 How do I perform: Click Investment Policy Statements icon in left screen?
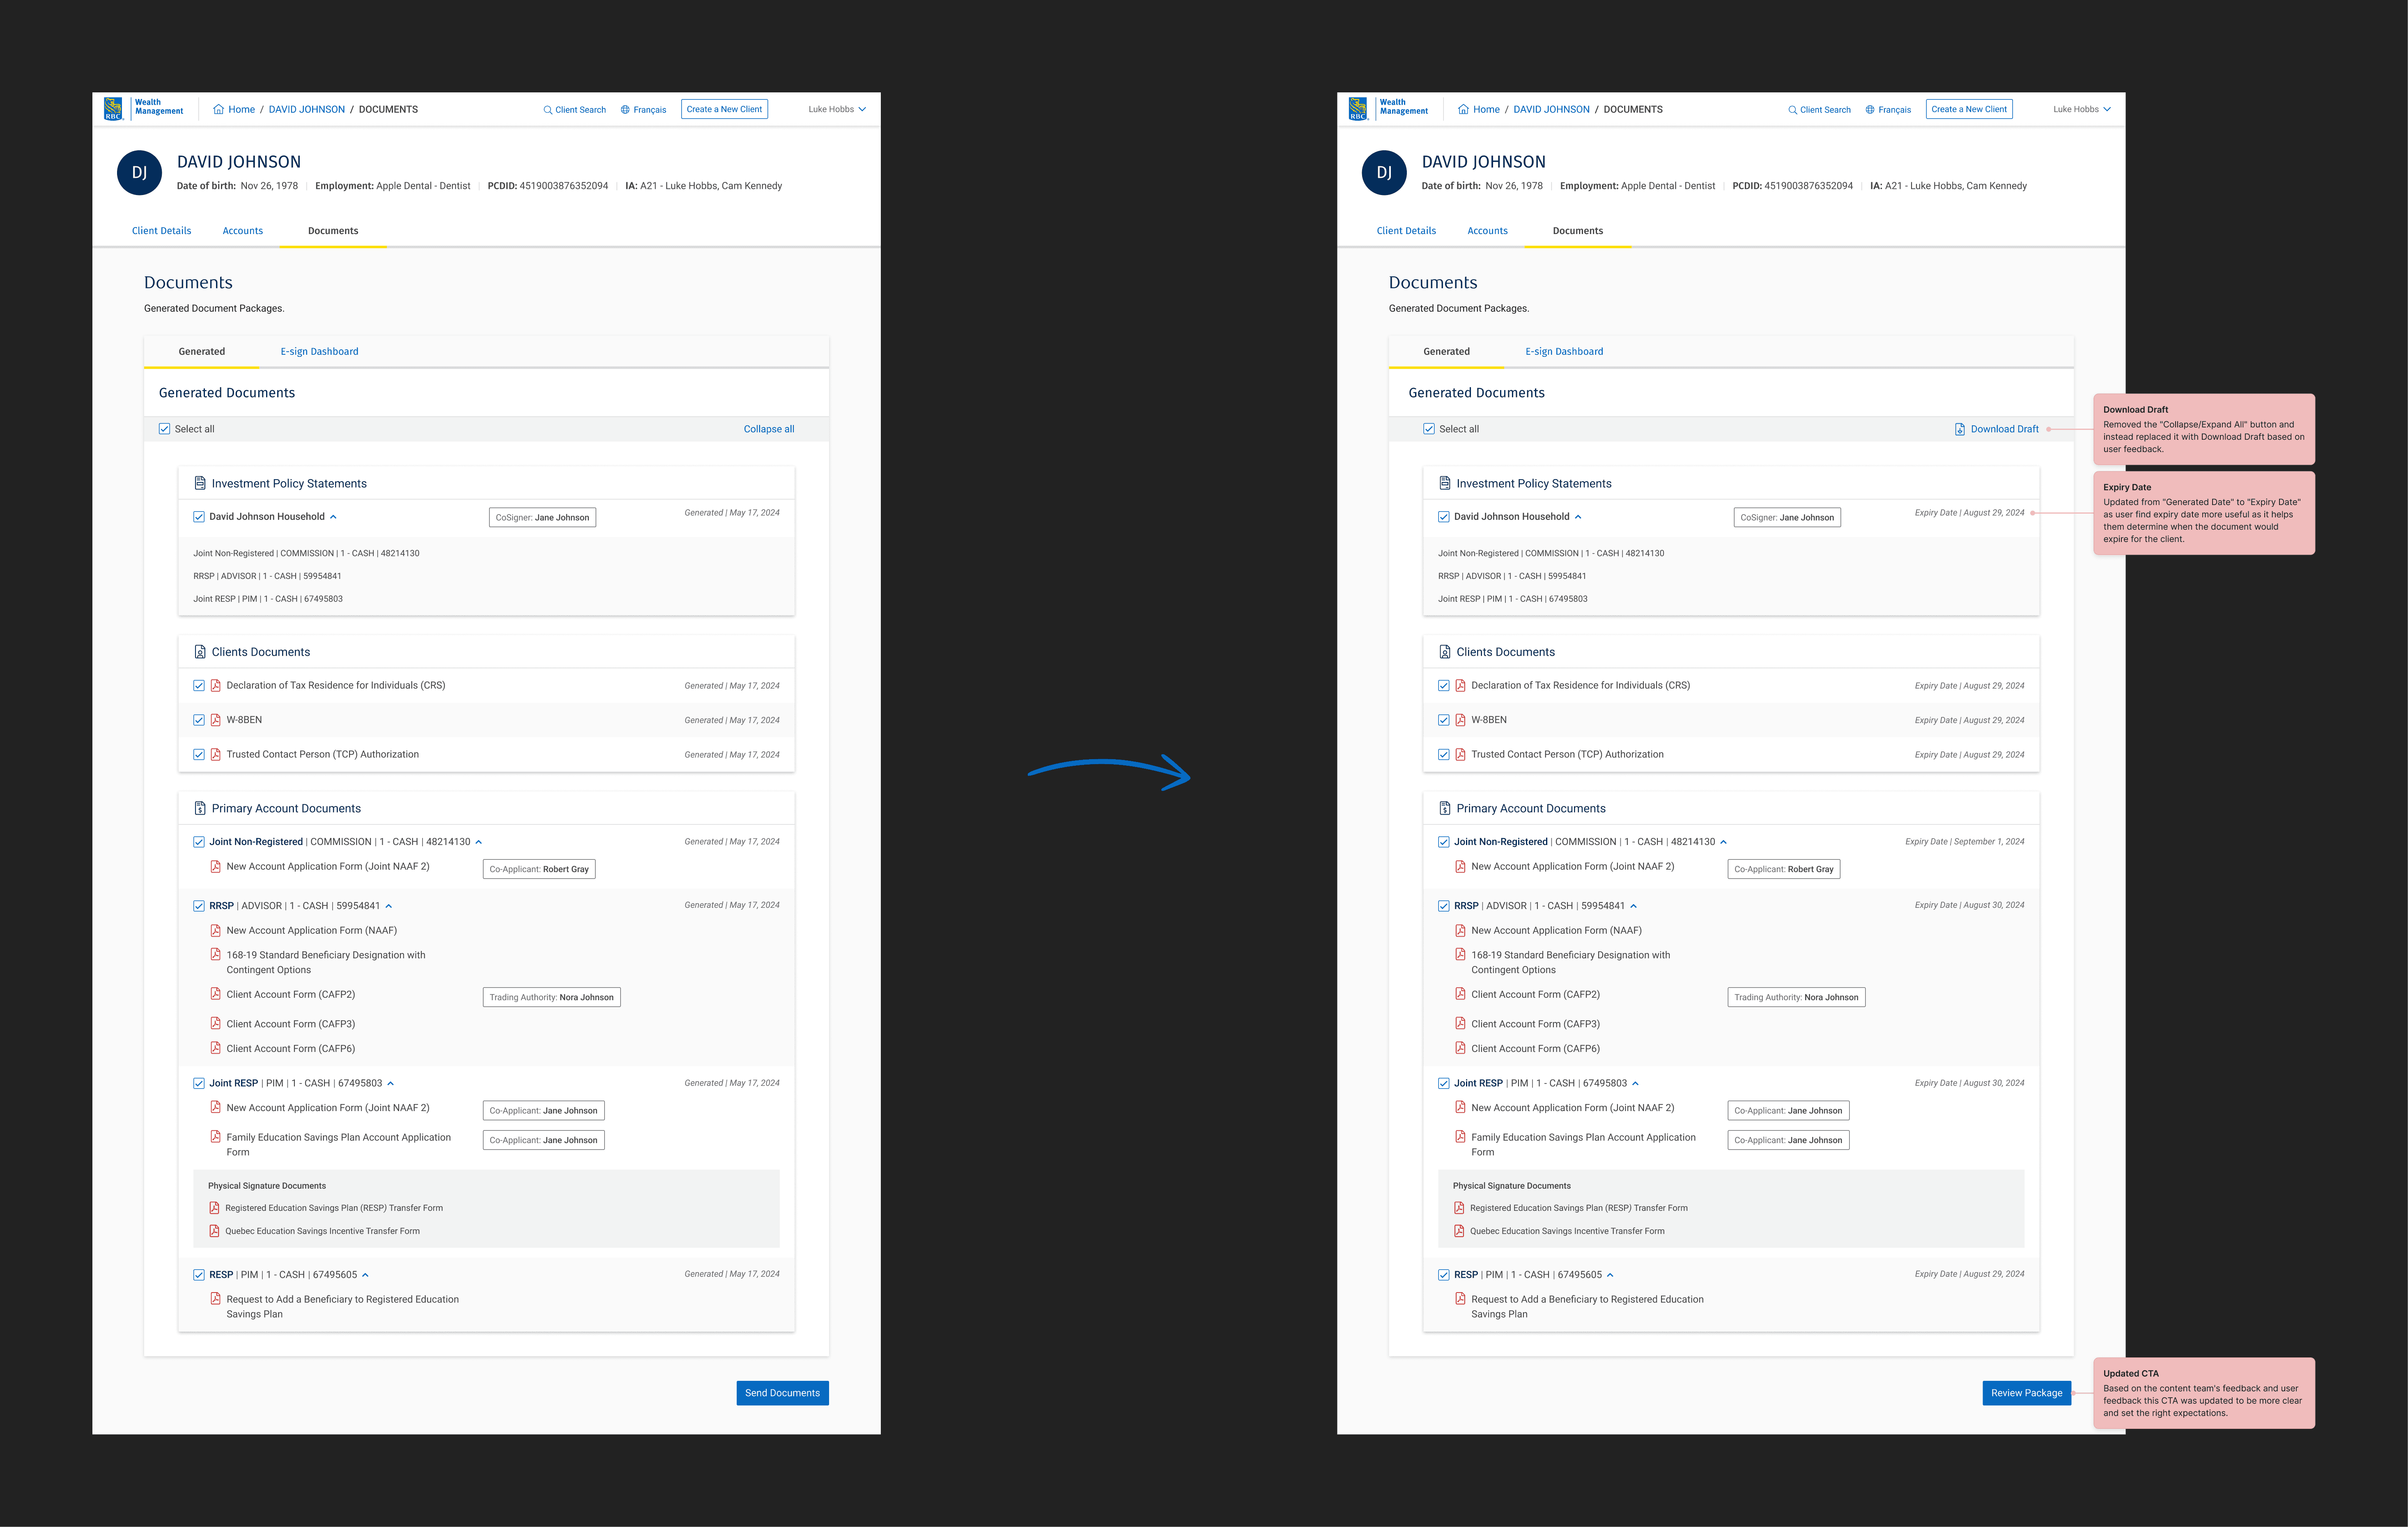point(200,483)
